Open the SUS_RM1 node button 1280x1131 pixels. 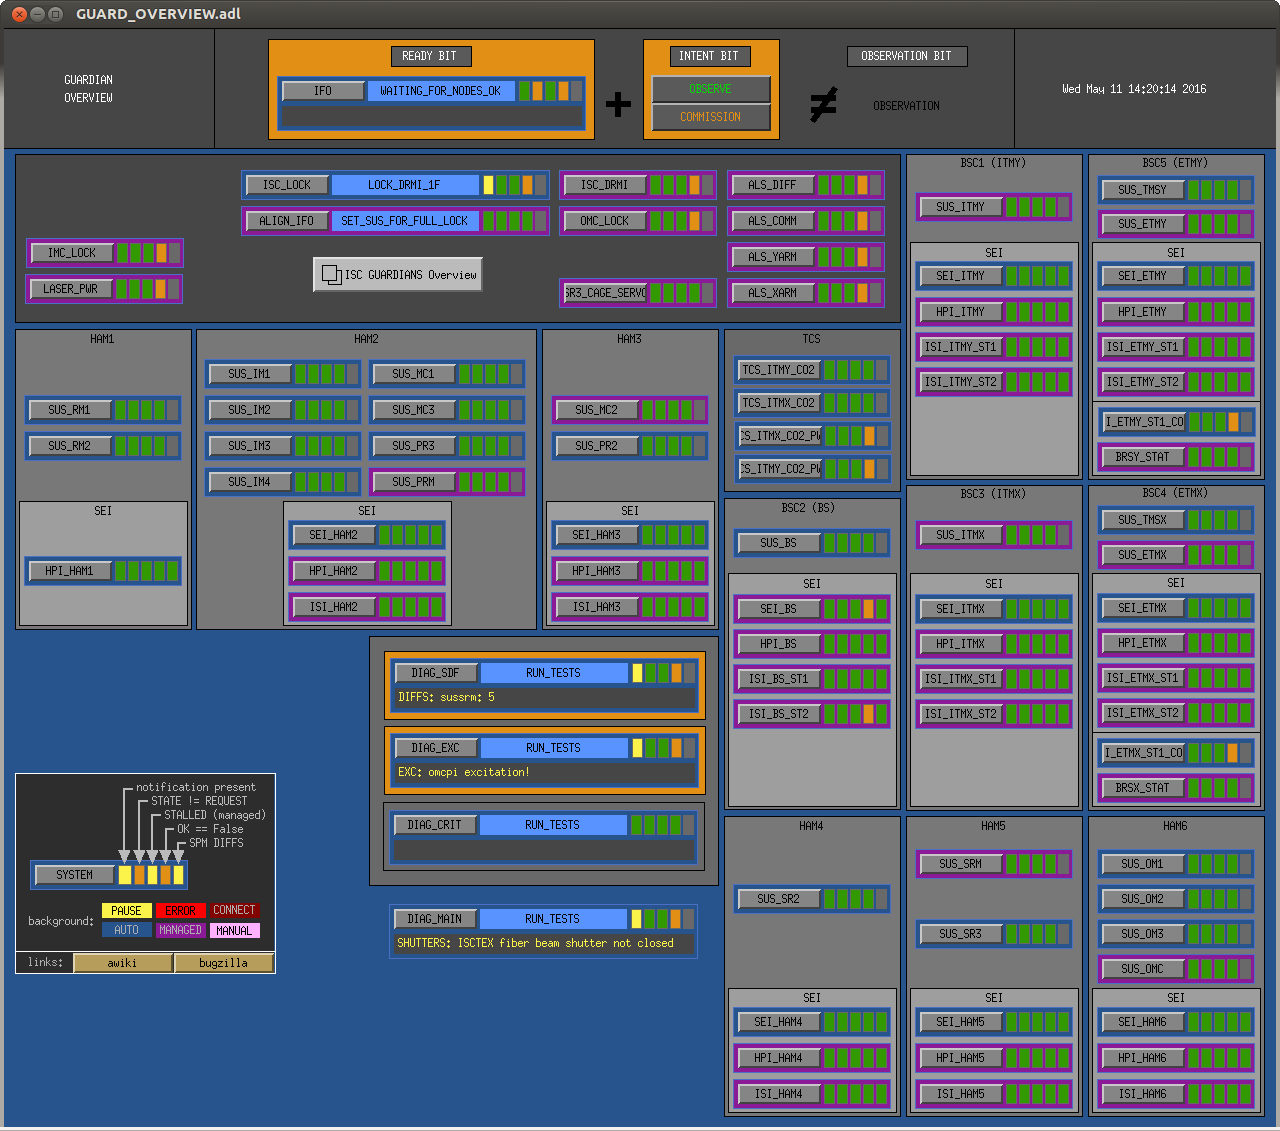point(70,410)
